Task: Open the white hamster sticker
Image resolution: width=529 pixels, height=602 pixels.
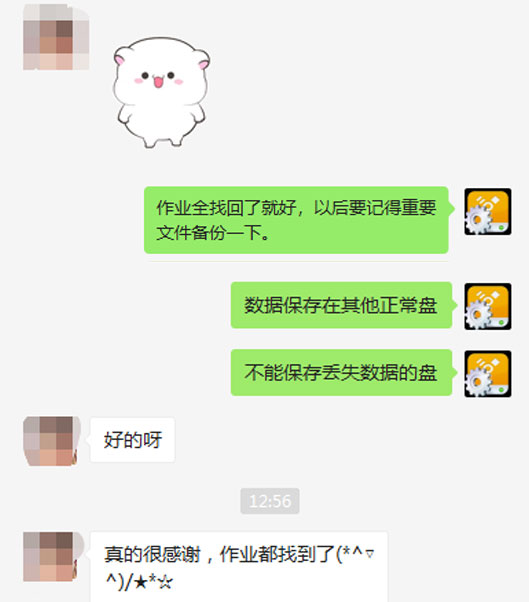Action: click(161, 93)
